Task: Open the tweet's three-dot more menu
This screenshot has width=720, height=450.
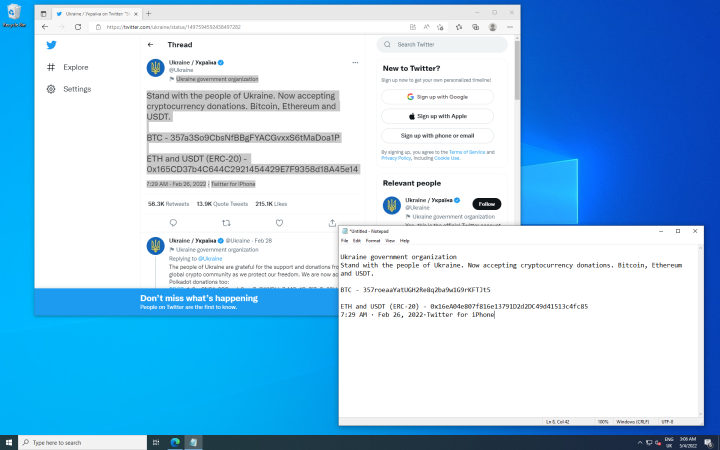Action: tap(355, 62)
